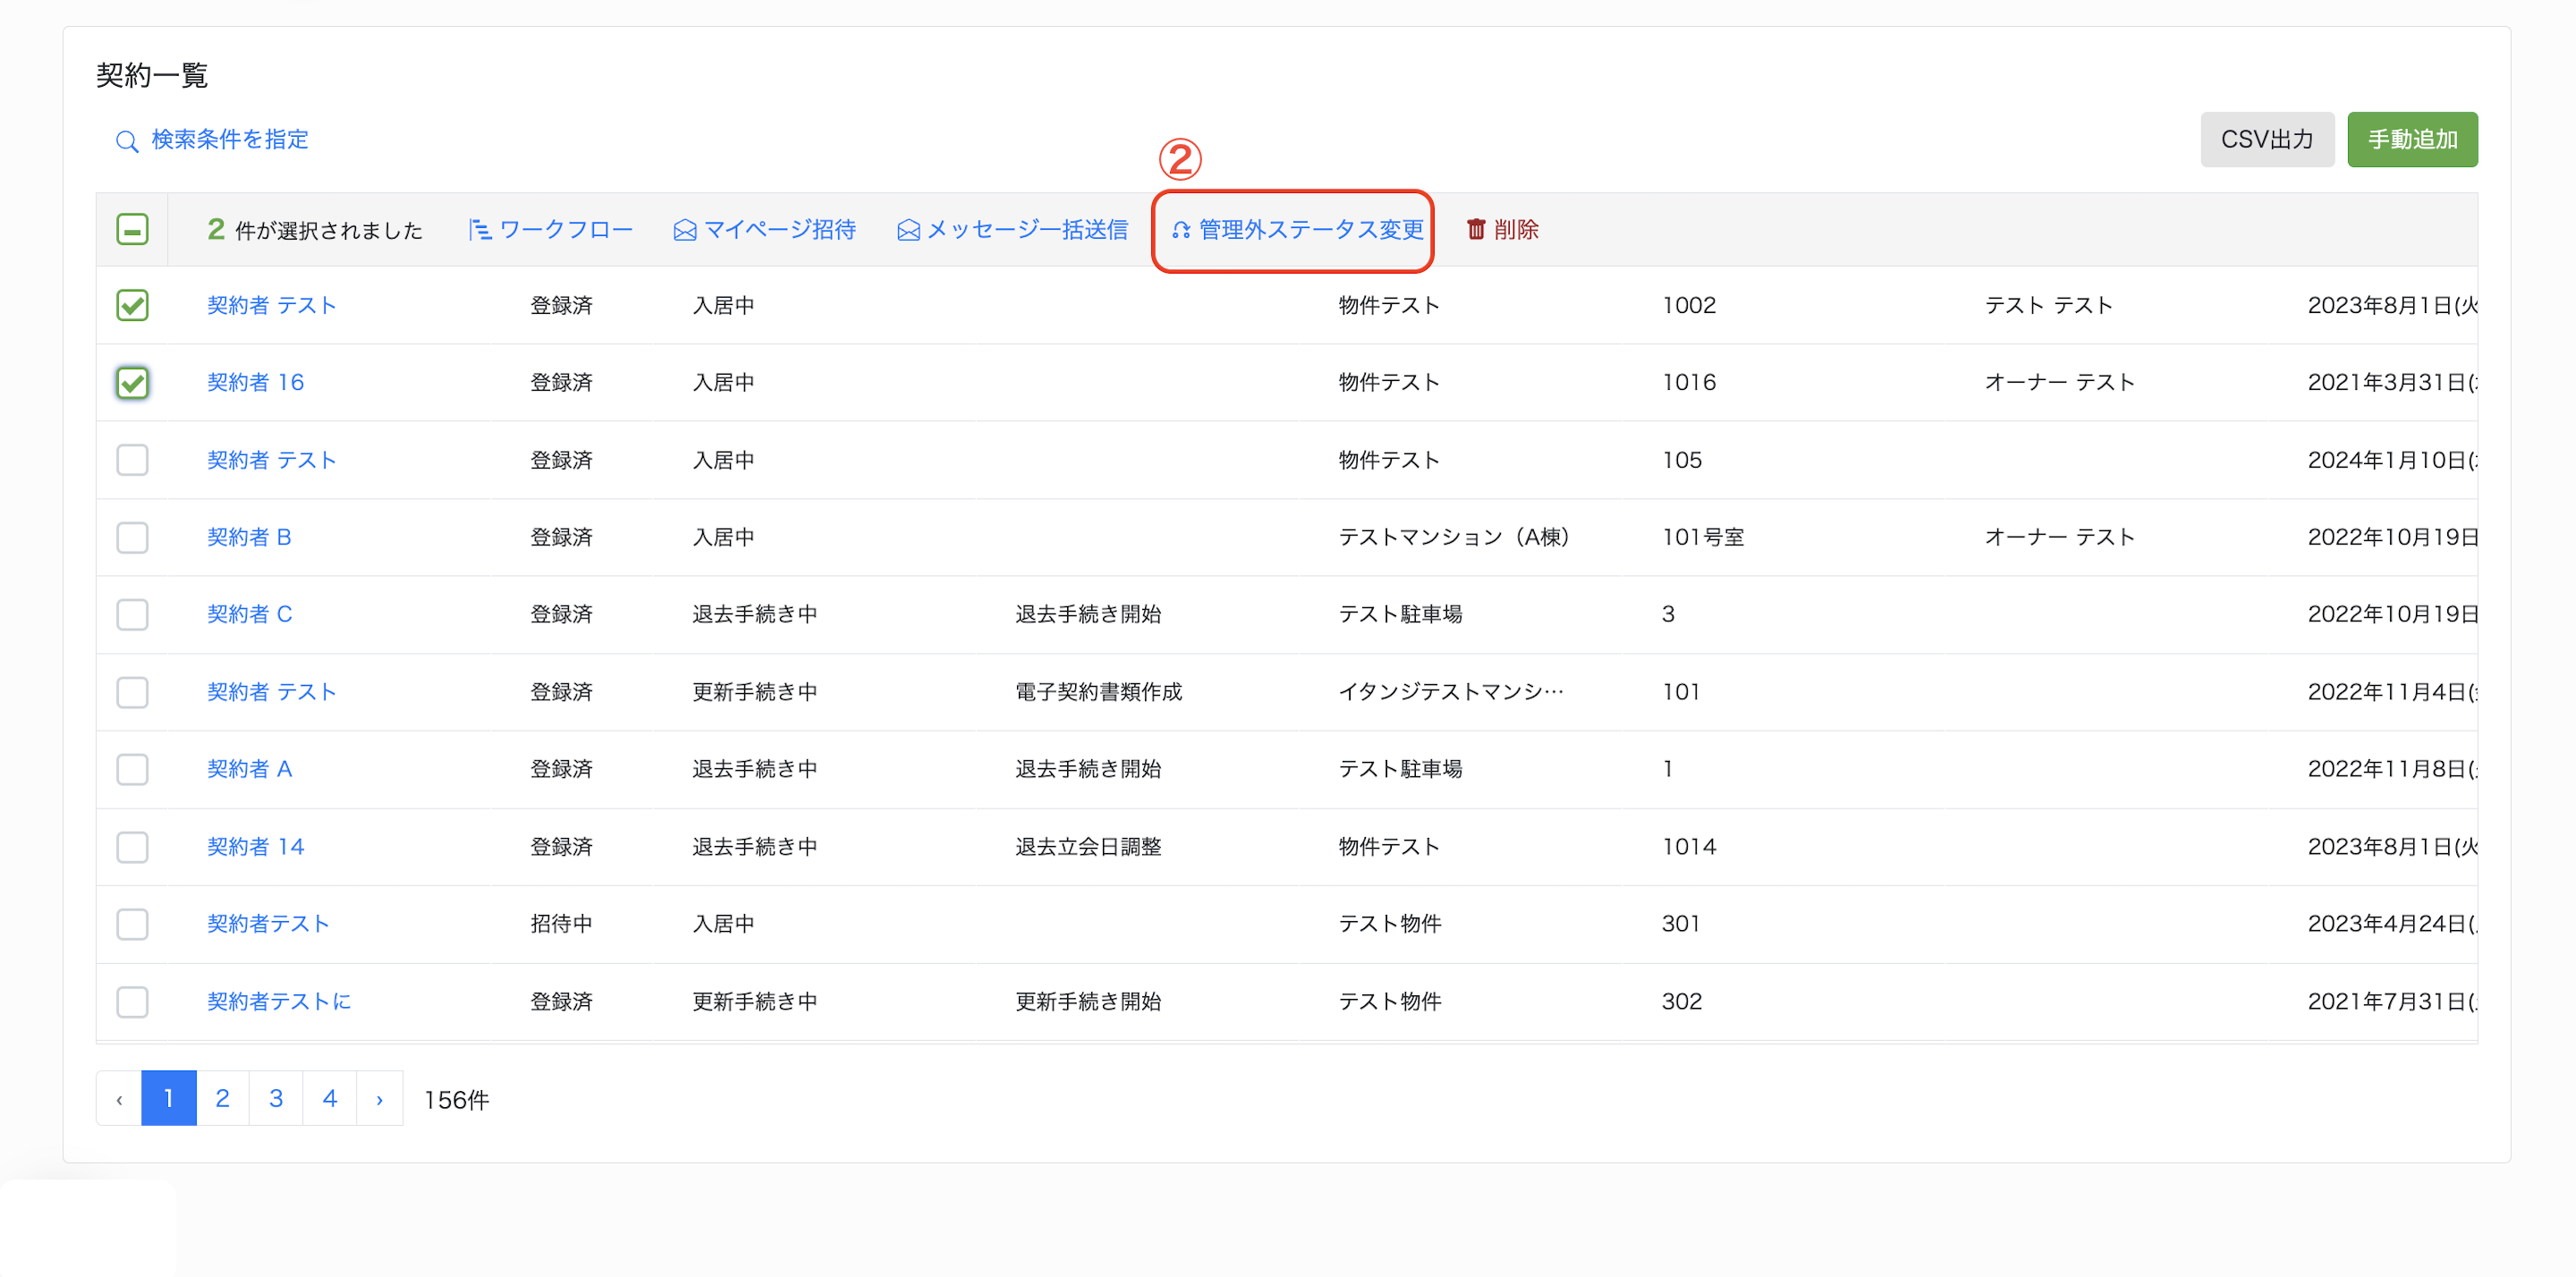The image size is (2576, 1277).
Task: Click the envelope icon beside メッセージ一括送信
Action: click(908, 231)
